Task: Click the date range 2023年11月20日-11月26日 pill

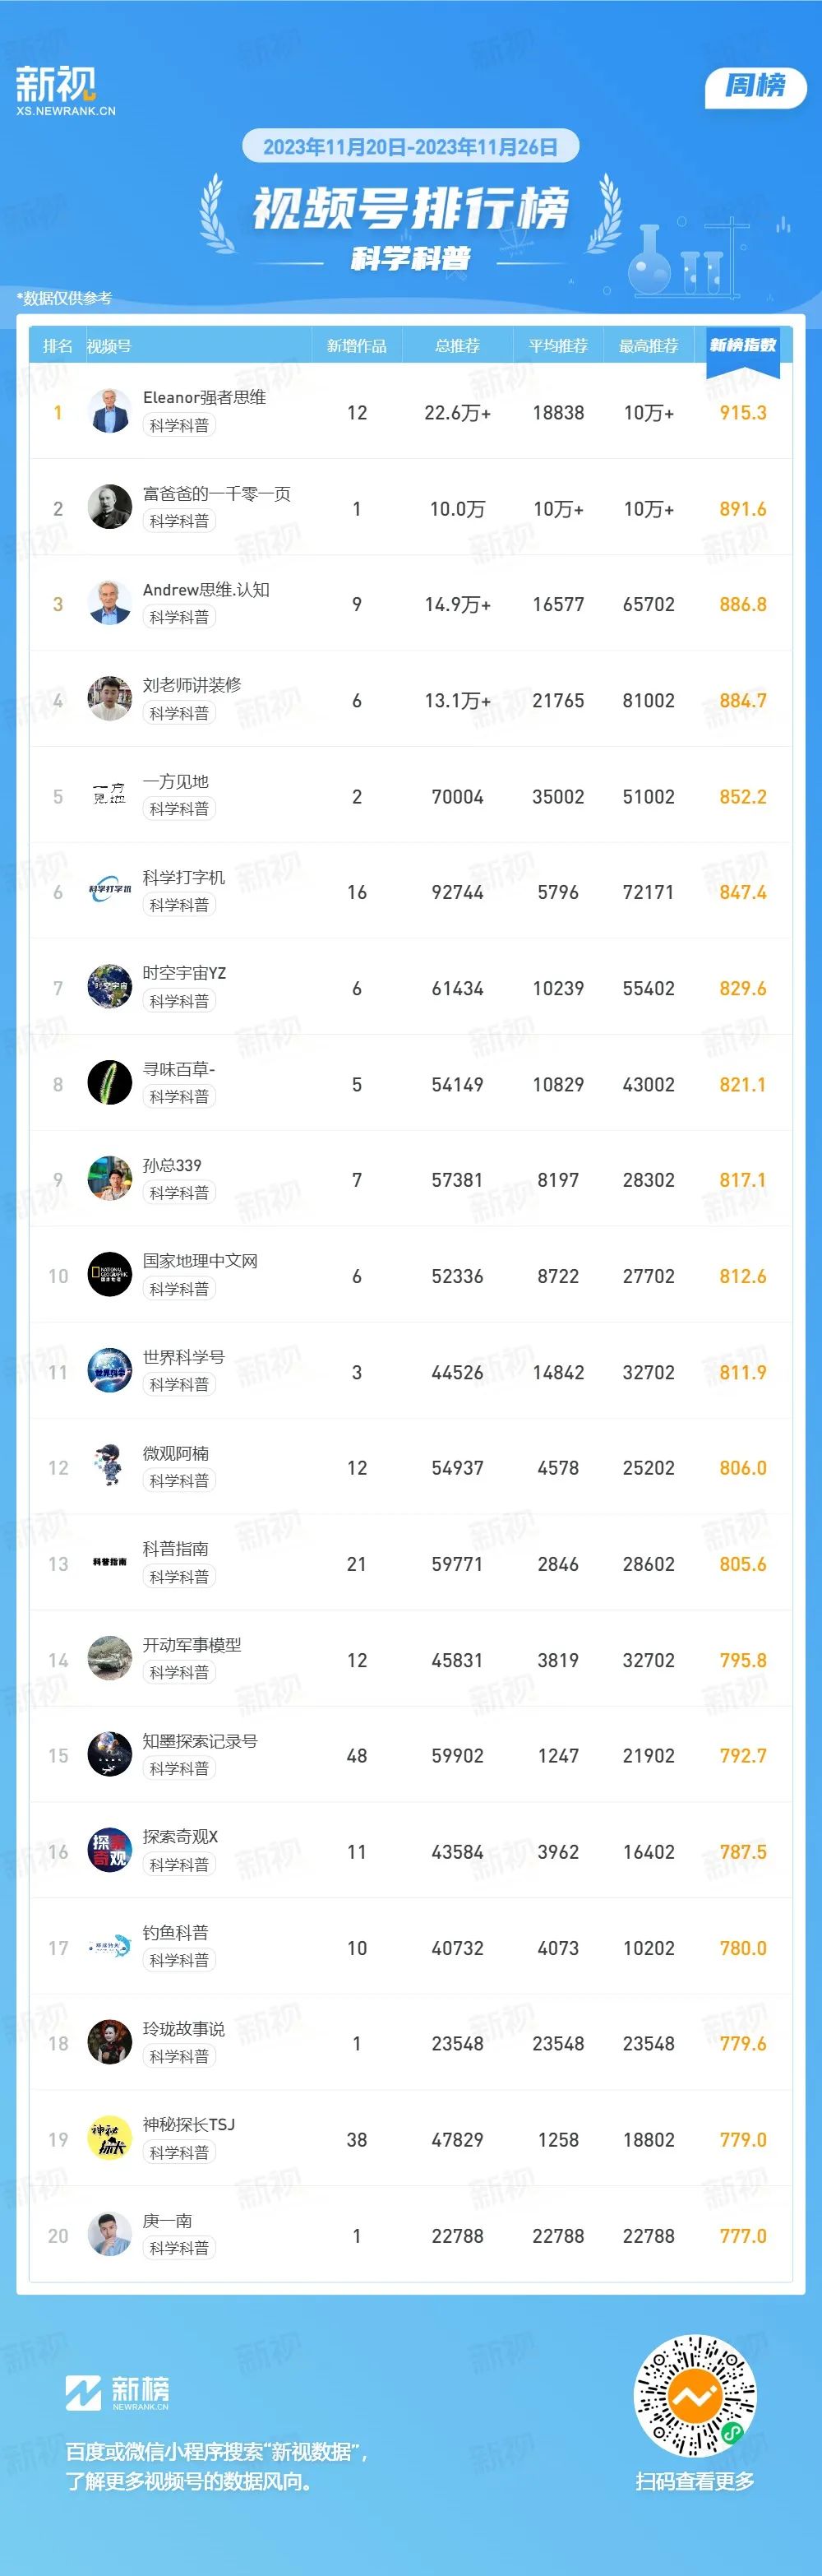Action: click(x=411, y=147)
